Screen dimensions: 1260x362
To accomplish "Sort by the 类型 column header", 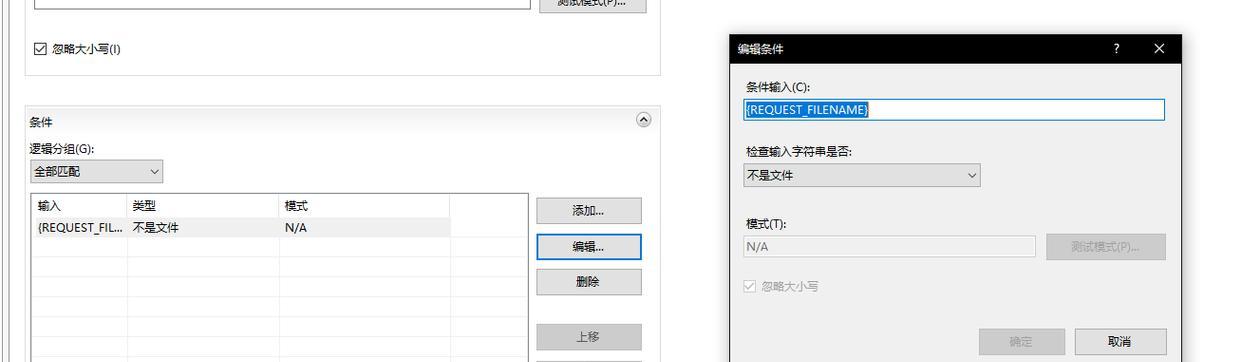I will coord(203,206).
